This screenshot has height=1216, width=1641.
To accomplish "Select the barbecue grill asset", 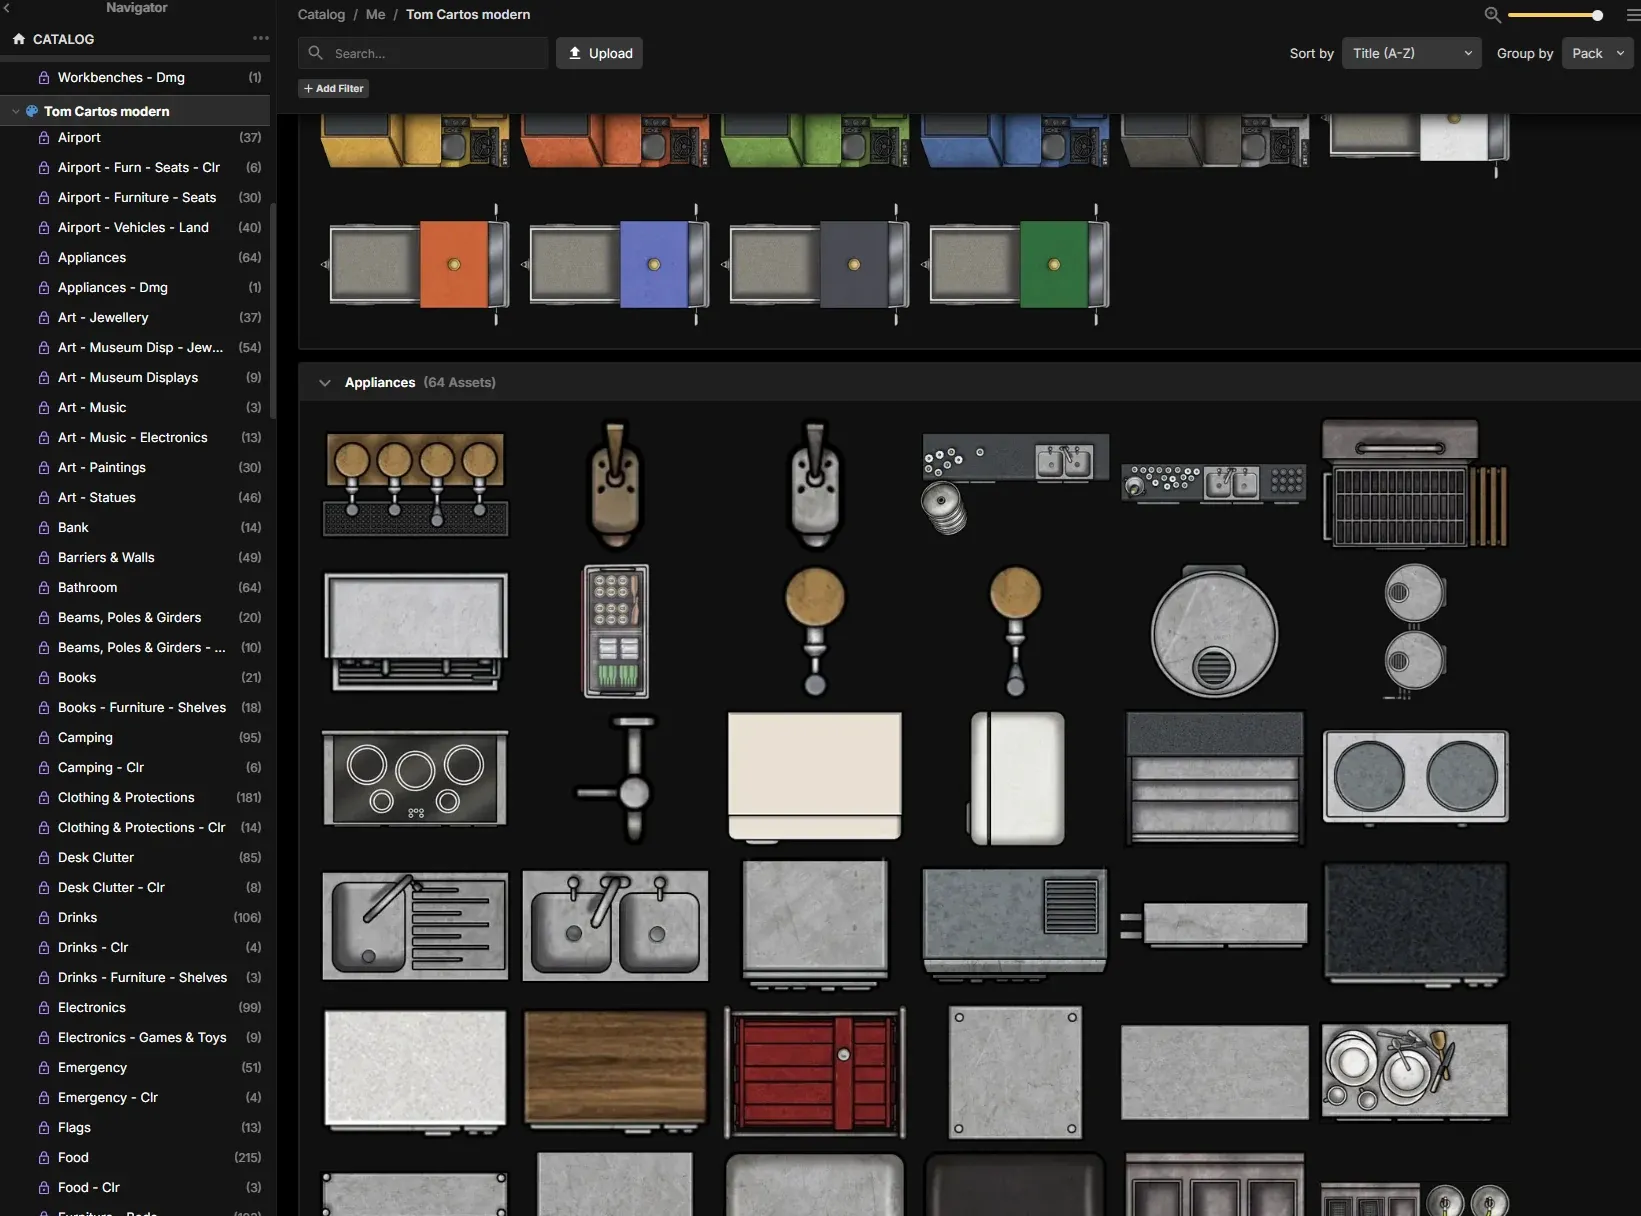I will 1415,484.
